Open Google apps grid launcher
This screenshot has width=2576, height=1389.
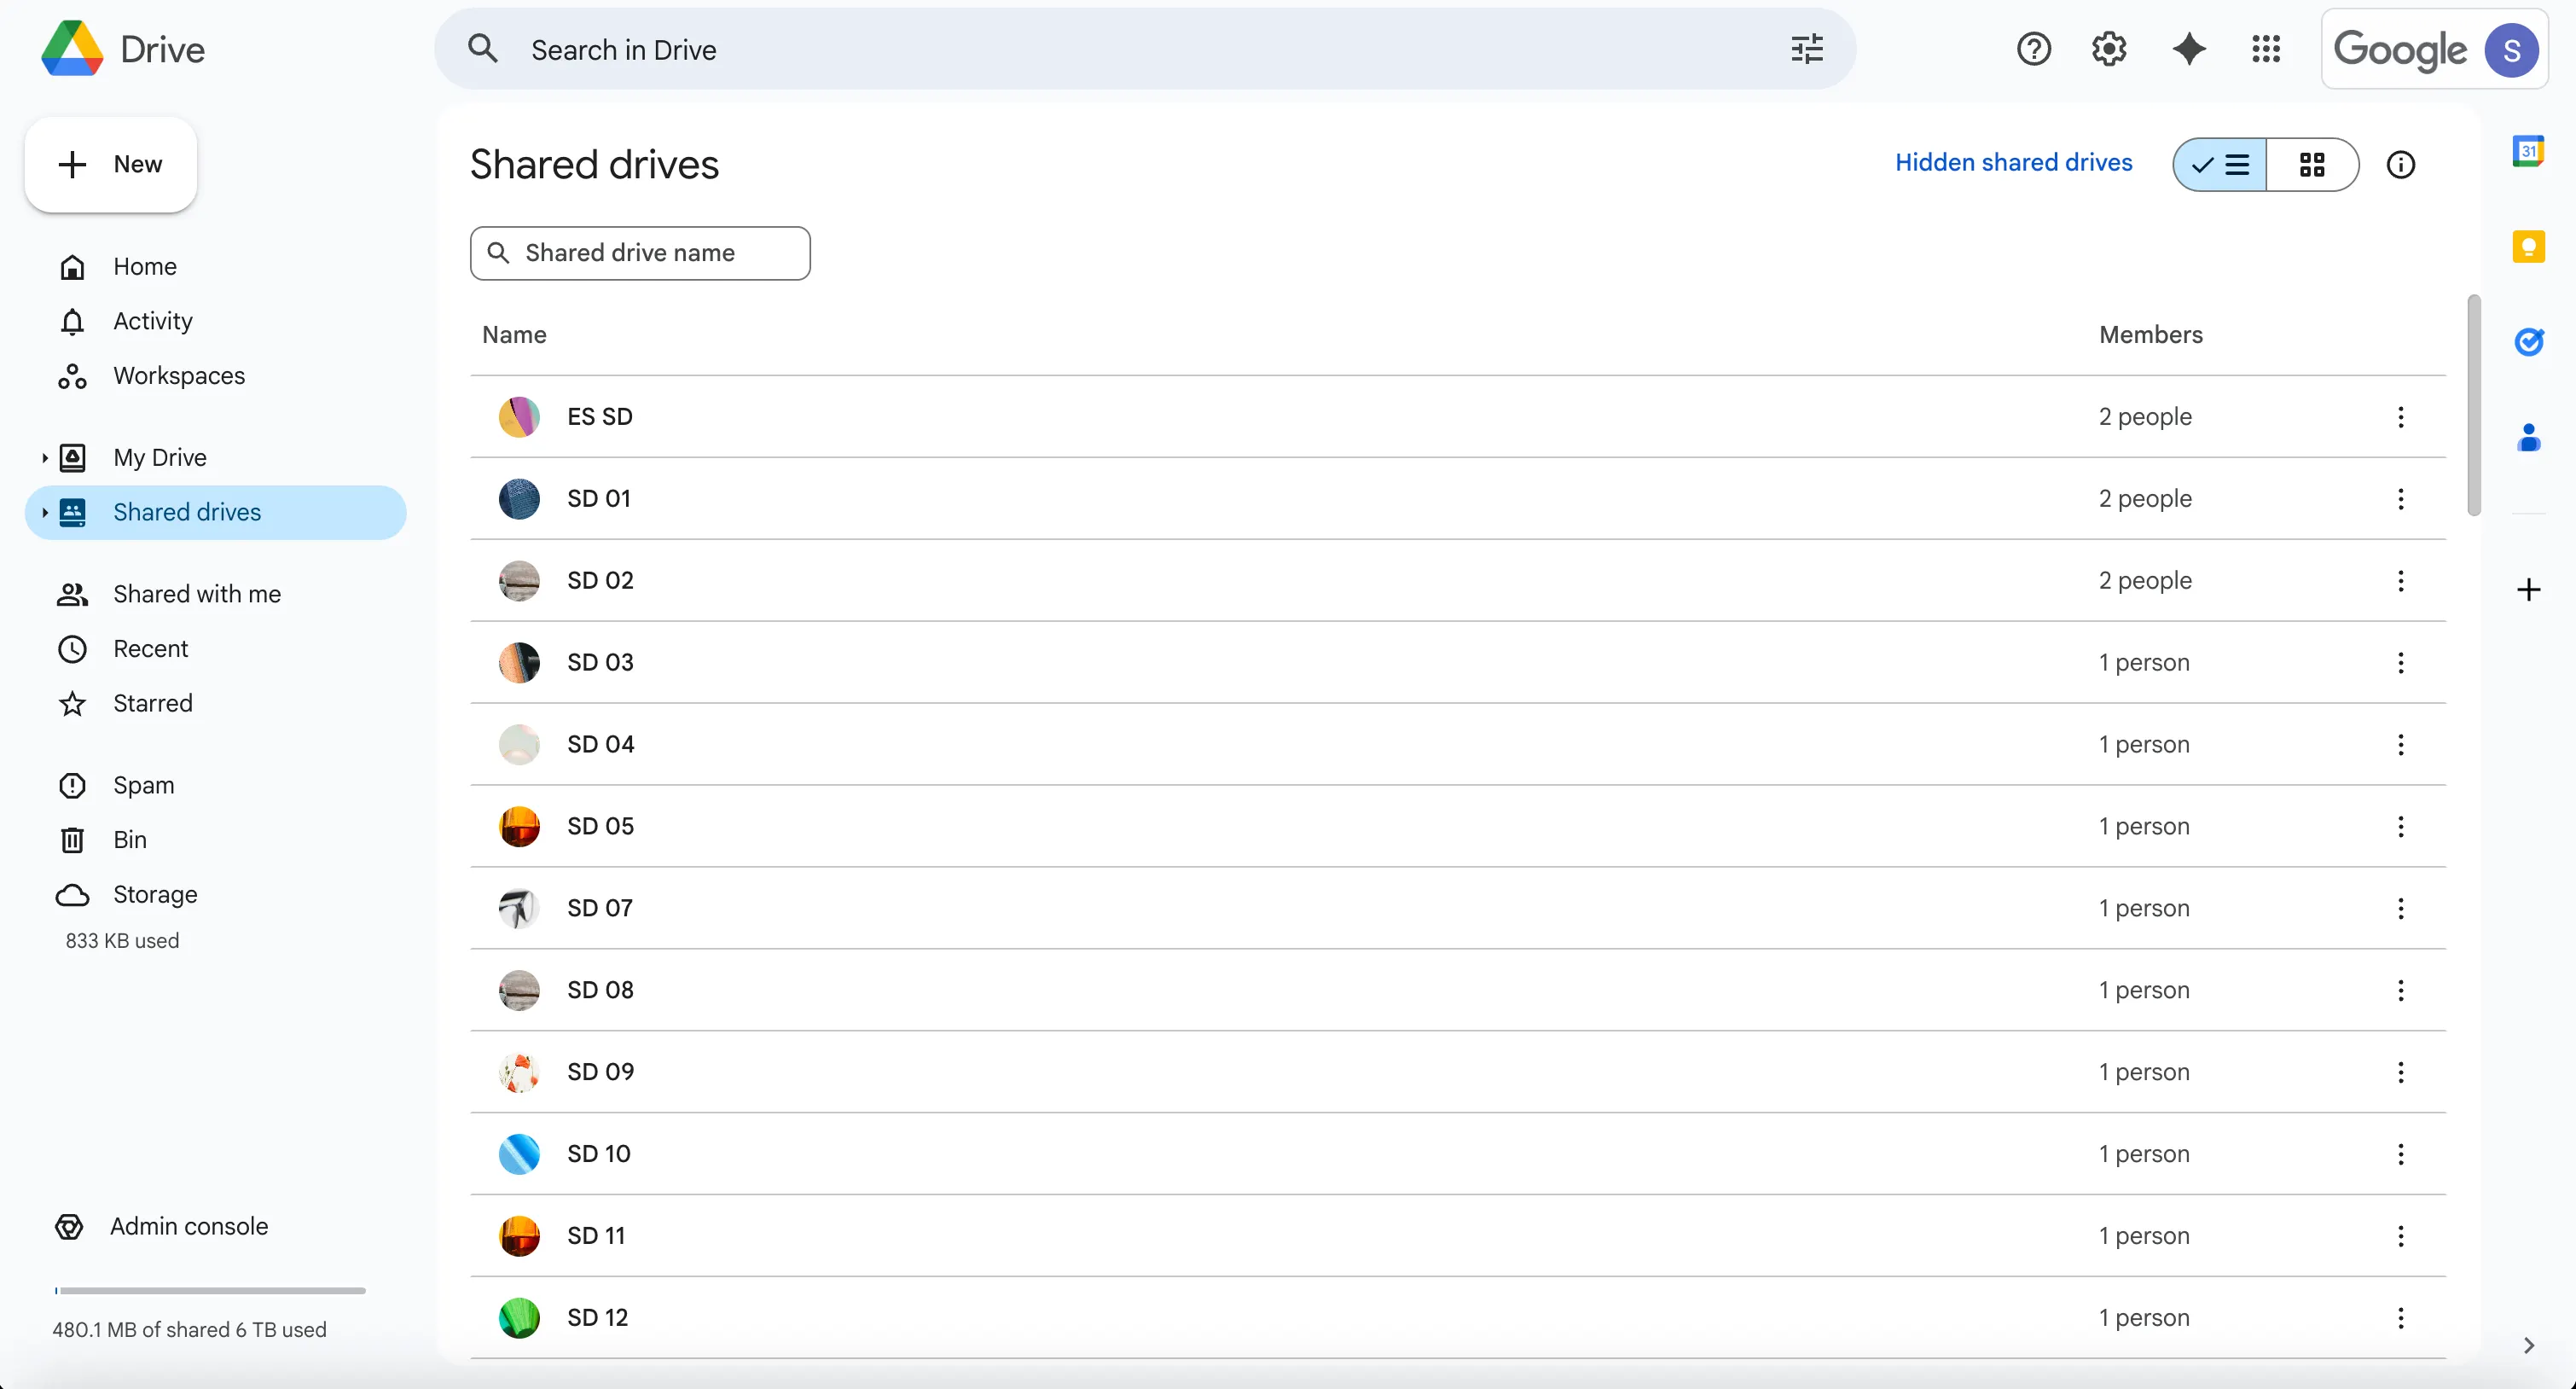[x=2265, y=49]
